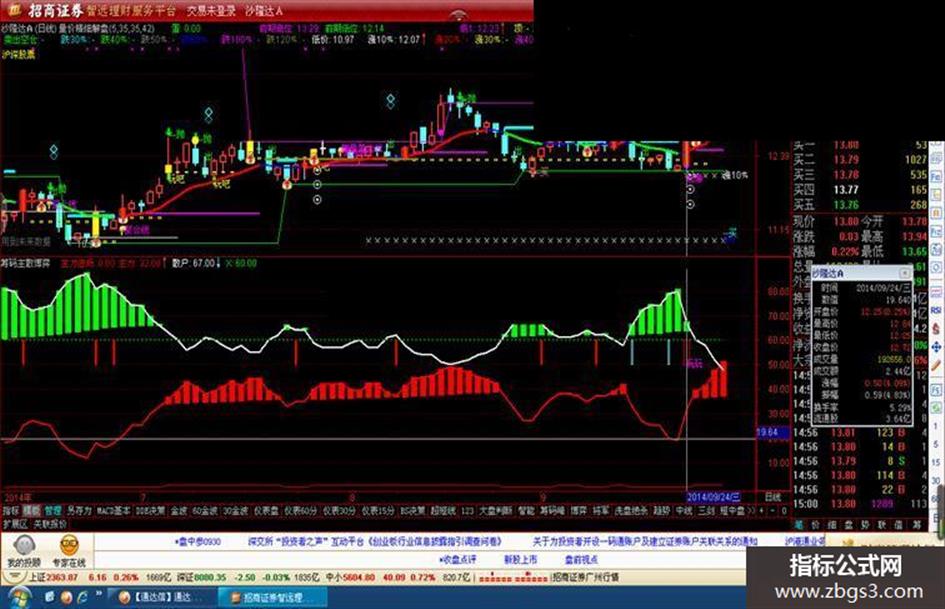Screen dimensions: 945x609
Task: Open the 收盘点评 link
Action: coord(458,560)
